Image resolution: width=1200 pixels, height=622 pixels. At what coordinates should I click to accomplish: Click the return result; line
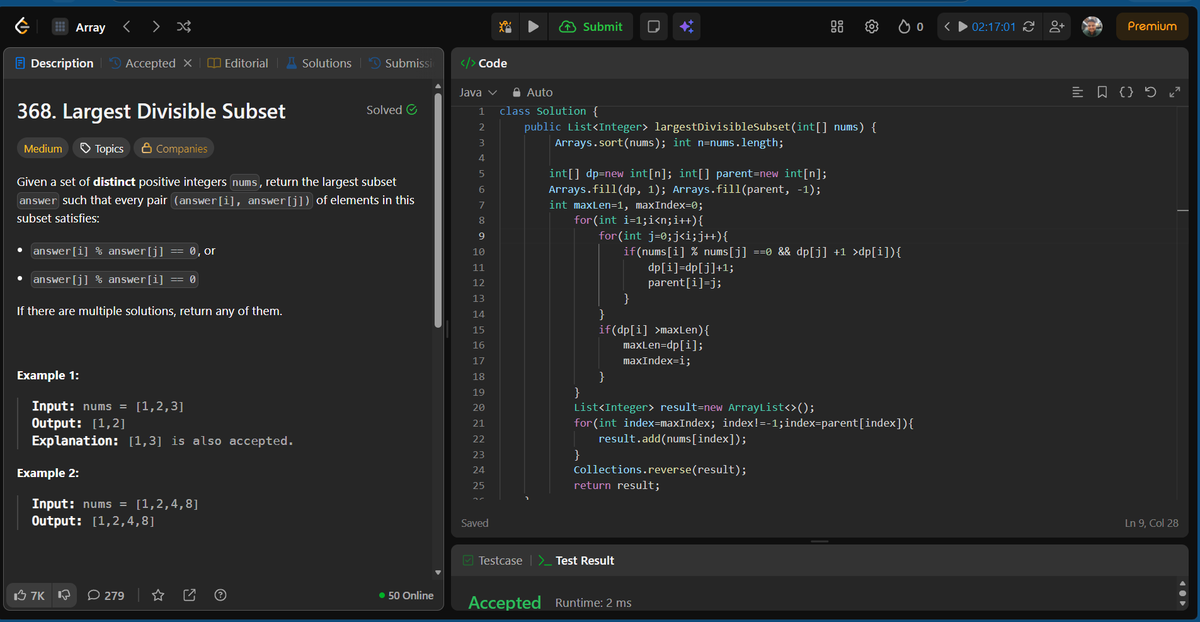pos(616,485)
